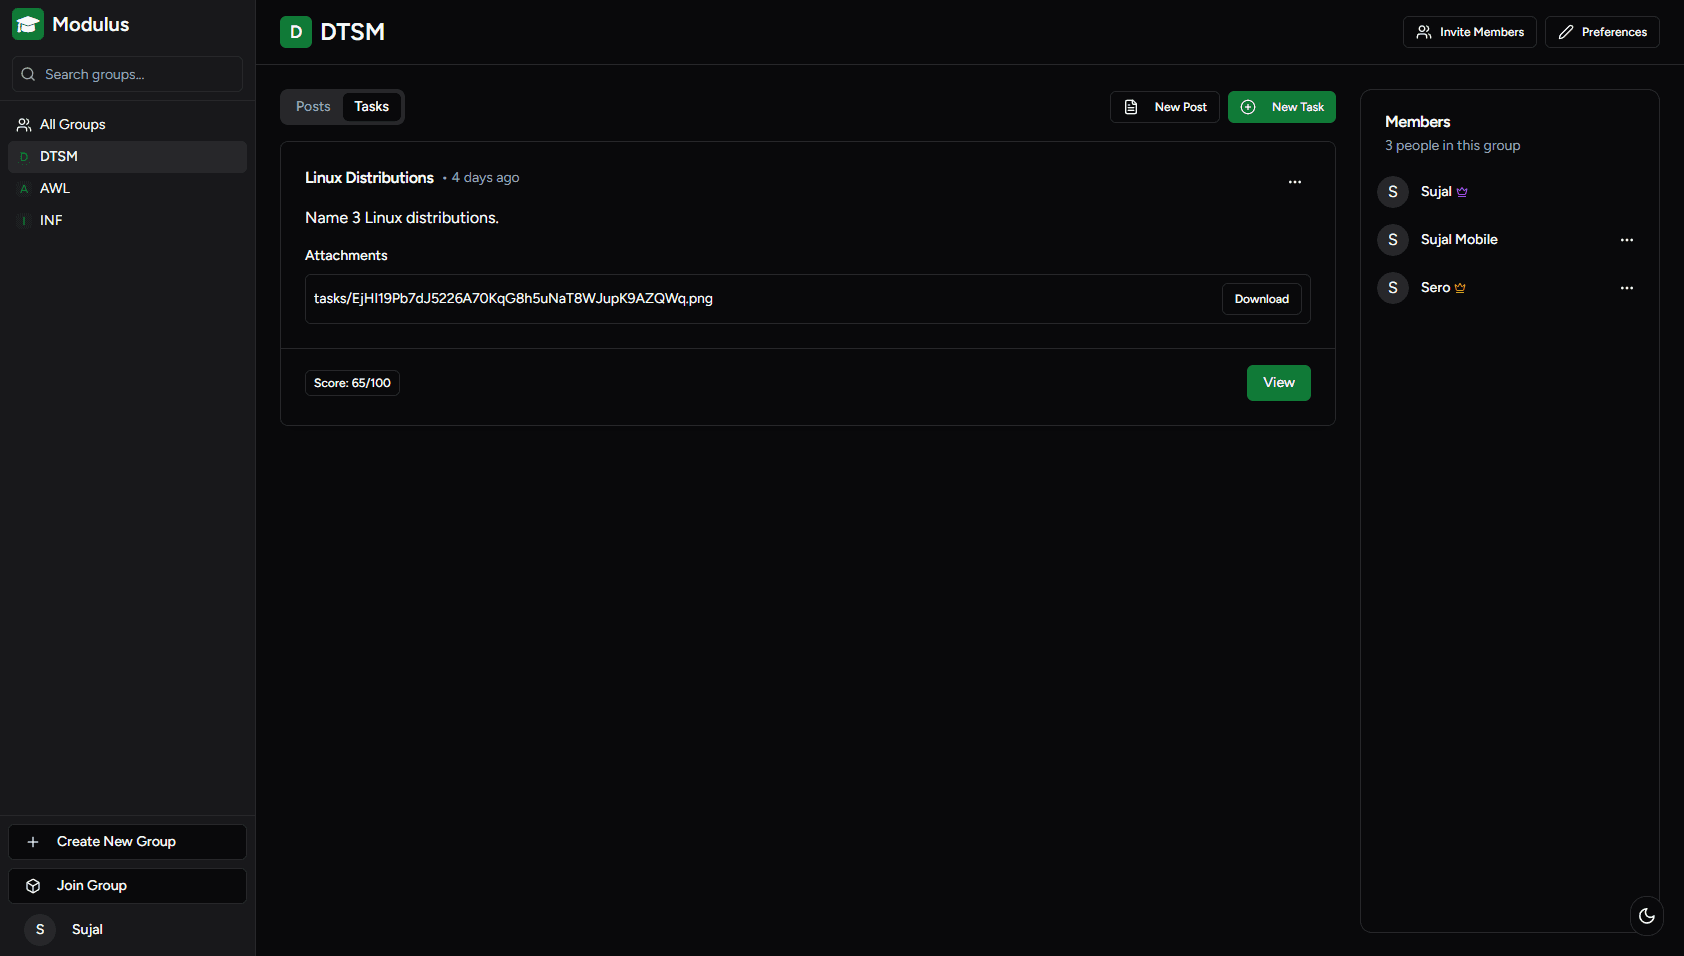The width and height of the screenshot is (1684, 956).
Task: Open the Sero member options menu
Action: tap(1627, 288)
